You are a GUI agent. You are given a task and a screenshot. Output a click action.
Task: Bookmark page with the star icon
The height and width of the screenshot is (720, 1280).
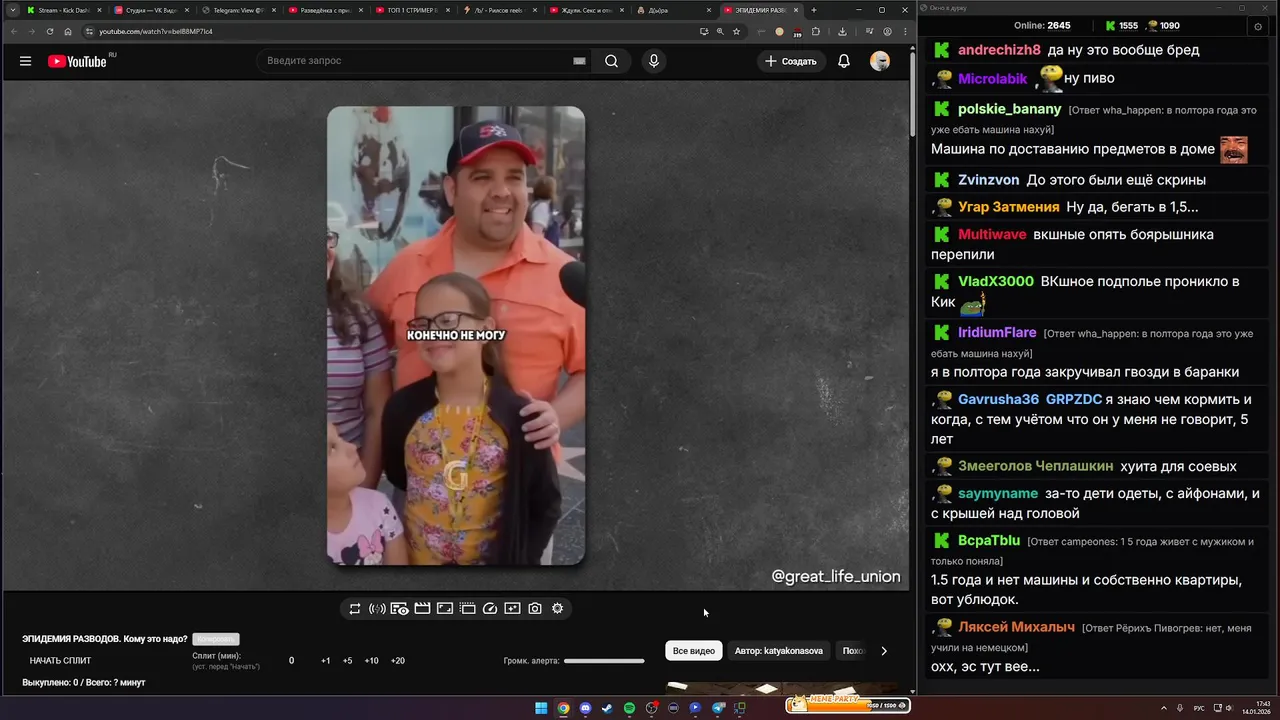coord(737,31)
